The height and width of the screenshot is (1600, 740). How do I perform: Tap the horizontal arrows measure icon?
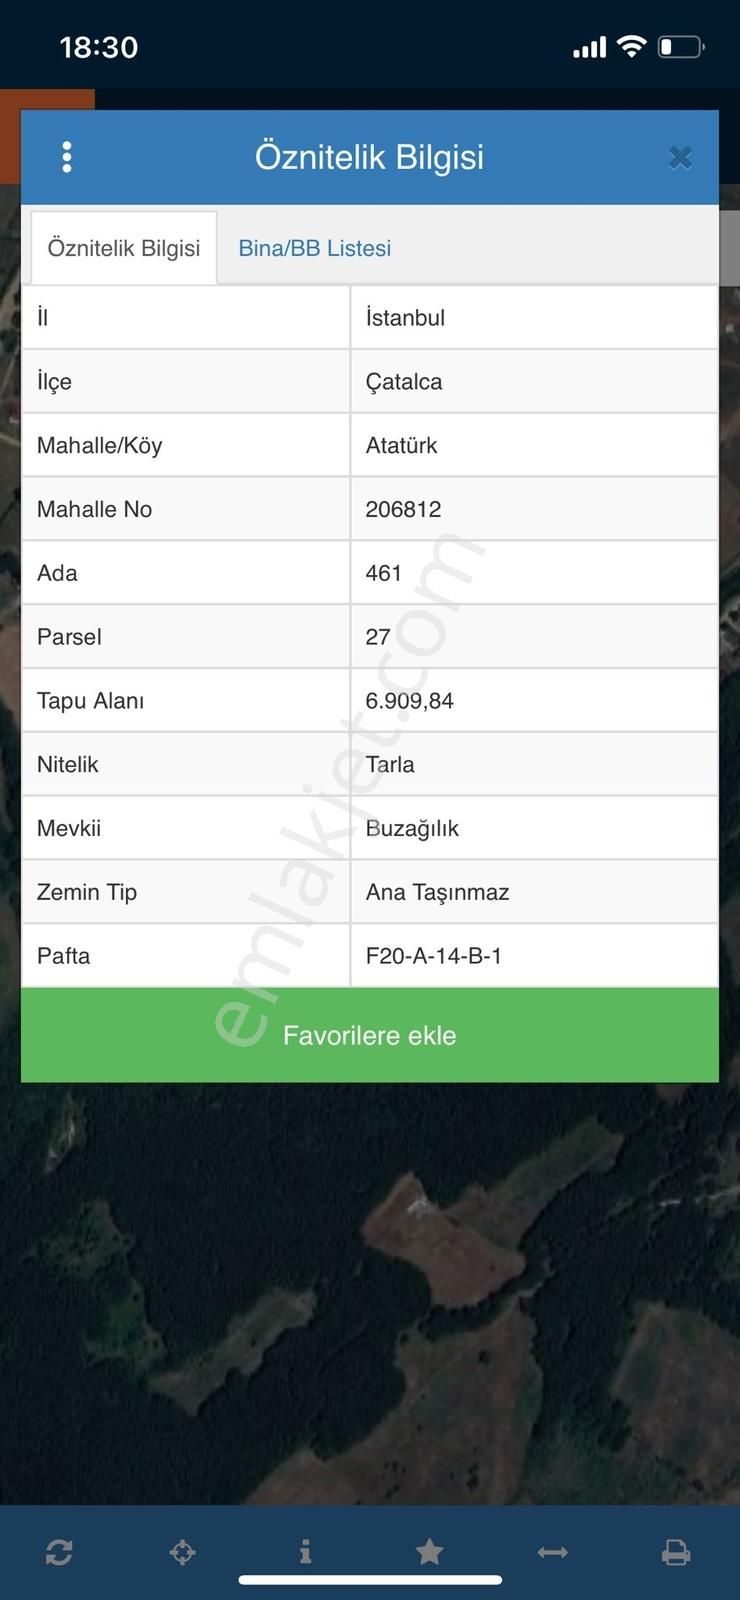[552, 1552]
